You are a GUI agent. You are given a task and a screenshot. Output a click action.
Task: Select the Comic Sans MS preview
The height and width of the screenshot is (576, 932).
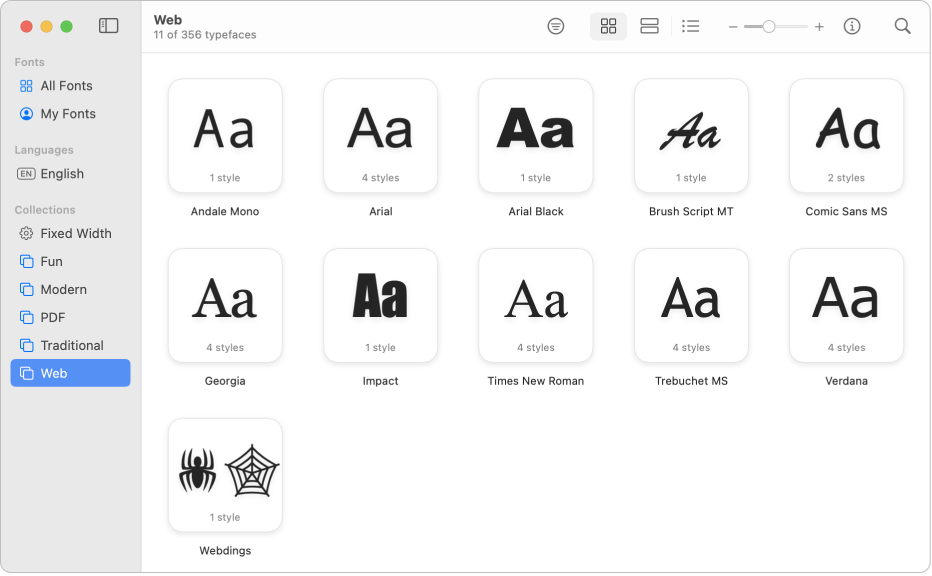(x=846, y=136)
